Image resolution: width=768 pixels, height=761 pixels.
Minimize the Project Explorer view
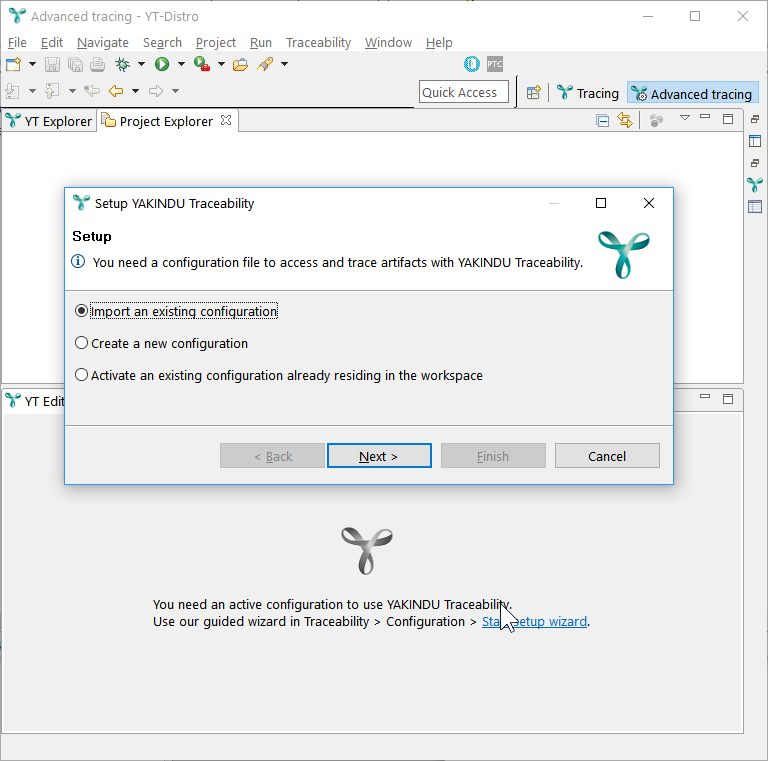[x=705, y=117]
